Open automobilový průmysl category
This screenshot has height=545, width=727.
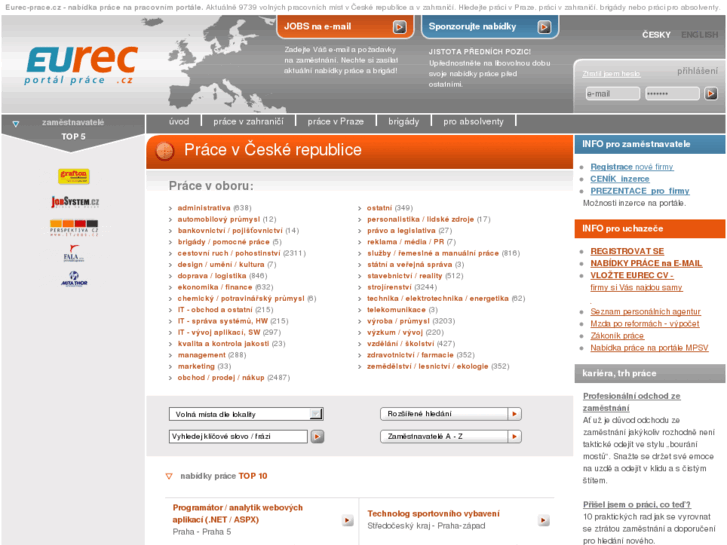[219, 219]
